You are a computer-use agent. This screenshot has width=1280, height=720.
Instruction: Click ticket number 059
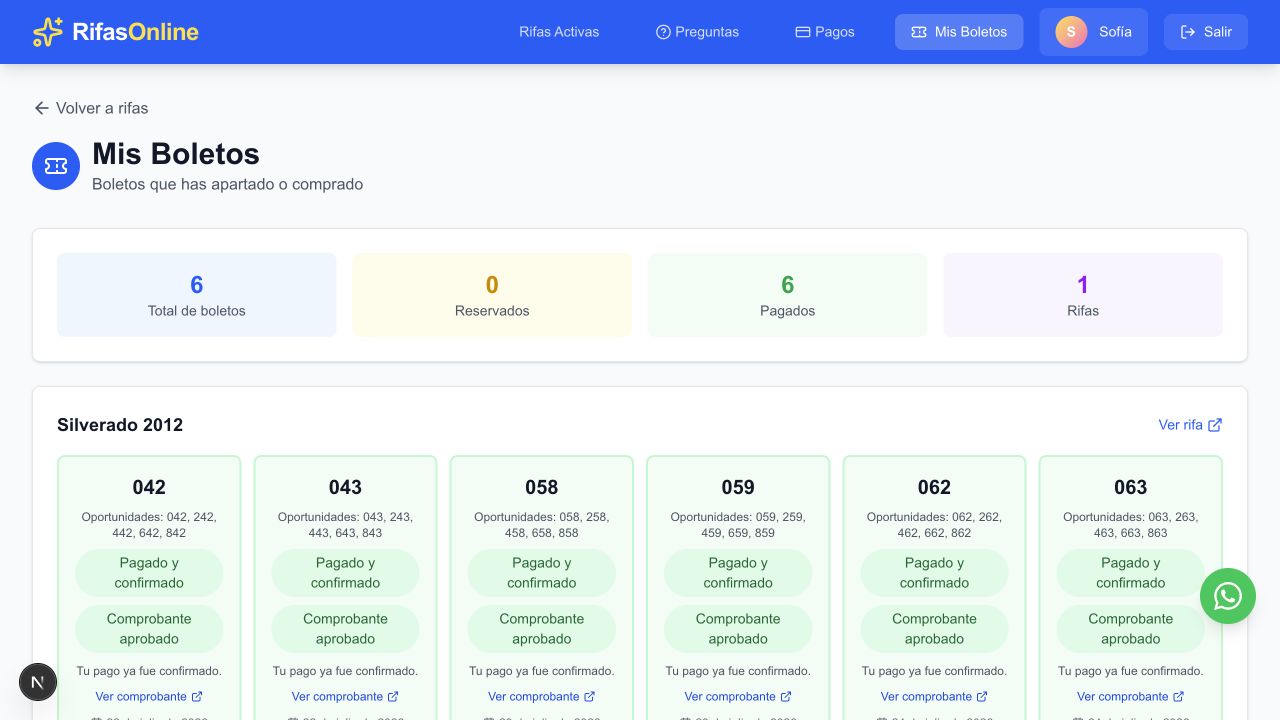tap(738, 487)
